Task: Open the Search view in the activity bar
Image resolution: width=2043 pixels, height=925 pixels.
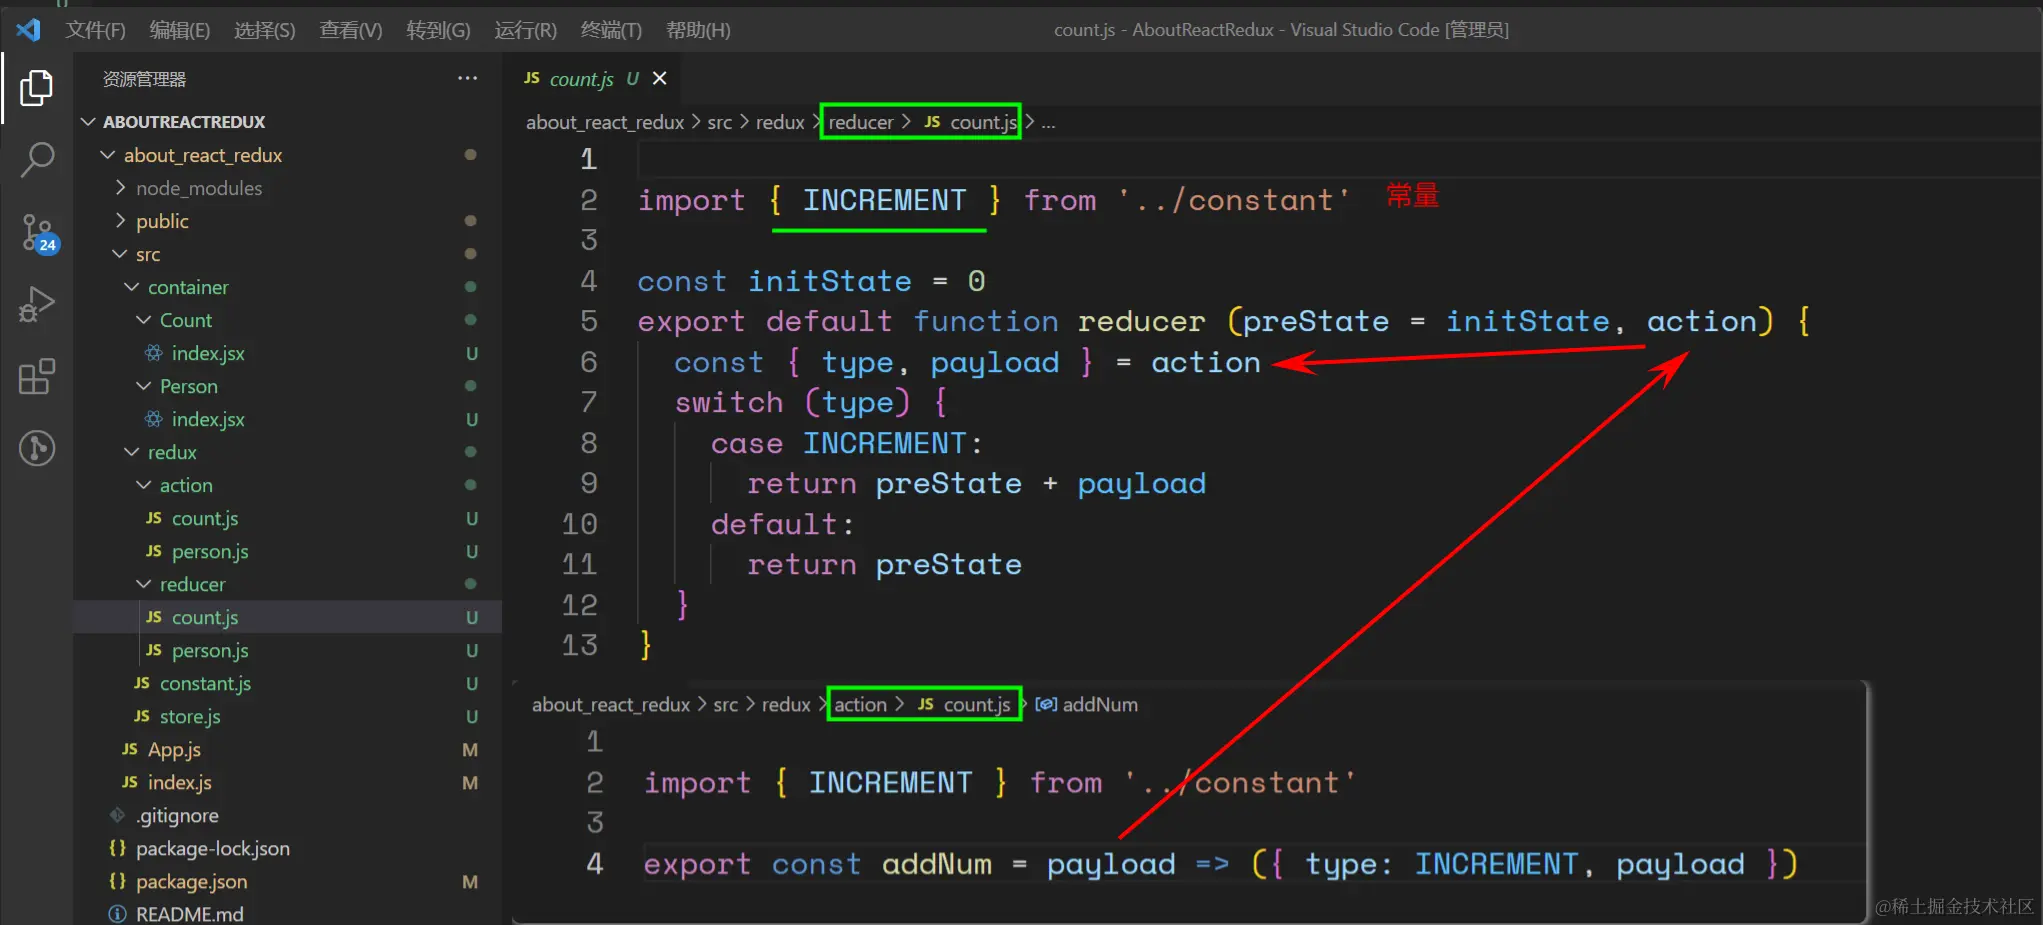Action: tap(37, 159)
